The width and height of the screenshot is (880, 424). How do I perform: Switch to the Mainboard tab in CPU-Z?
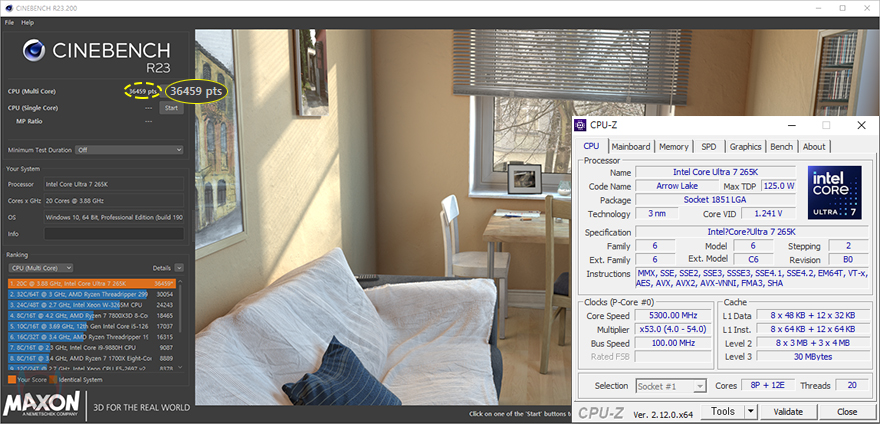pyautogui.click(x=631, y=147)
